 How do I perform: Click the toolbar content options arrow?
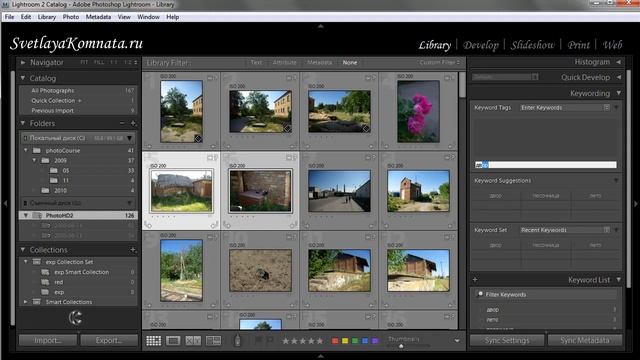457,341
